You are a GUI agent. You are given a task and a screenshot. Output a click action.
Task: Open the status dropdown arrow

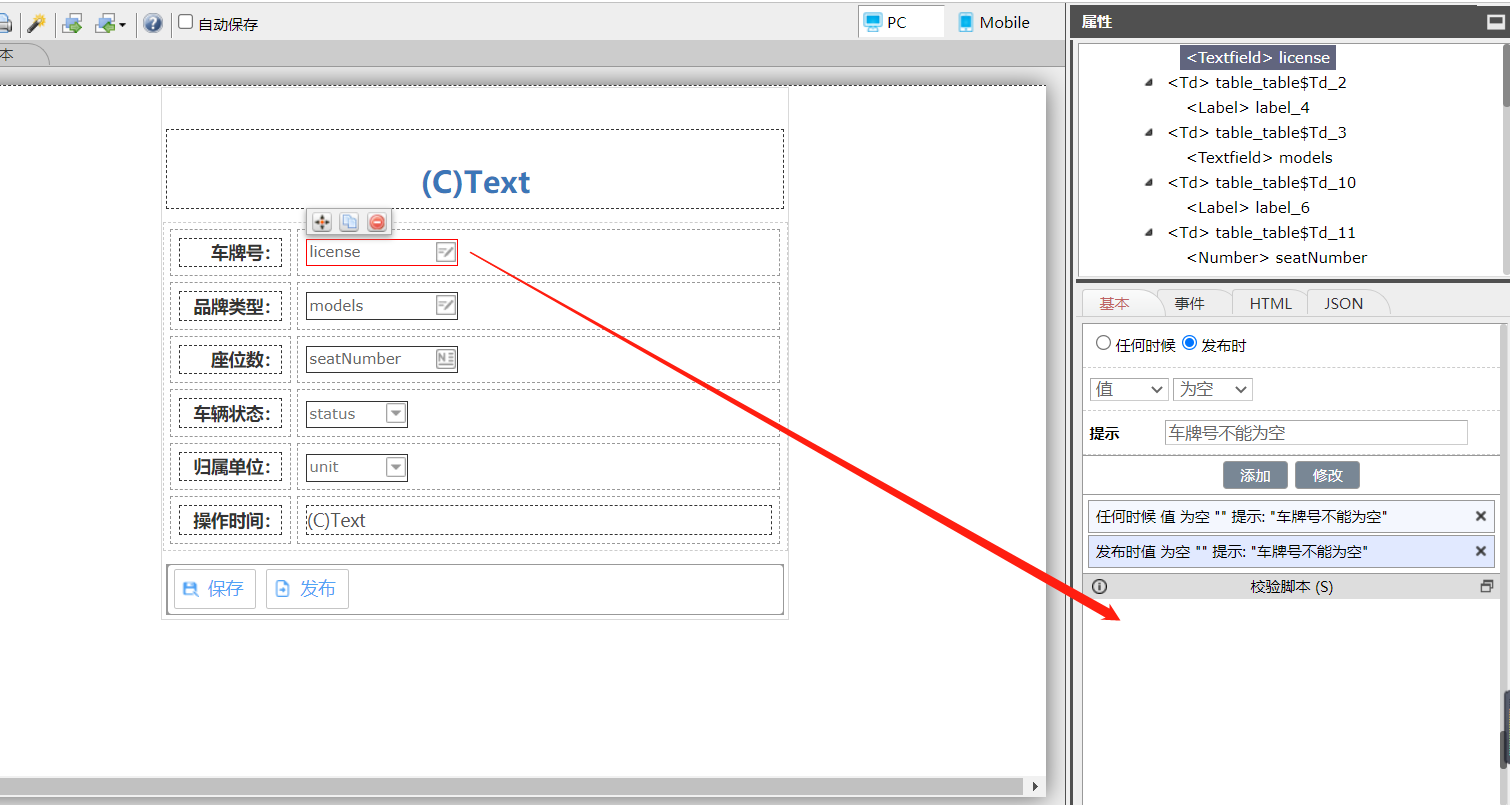[396, 413]
